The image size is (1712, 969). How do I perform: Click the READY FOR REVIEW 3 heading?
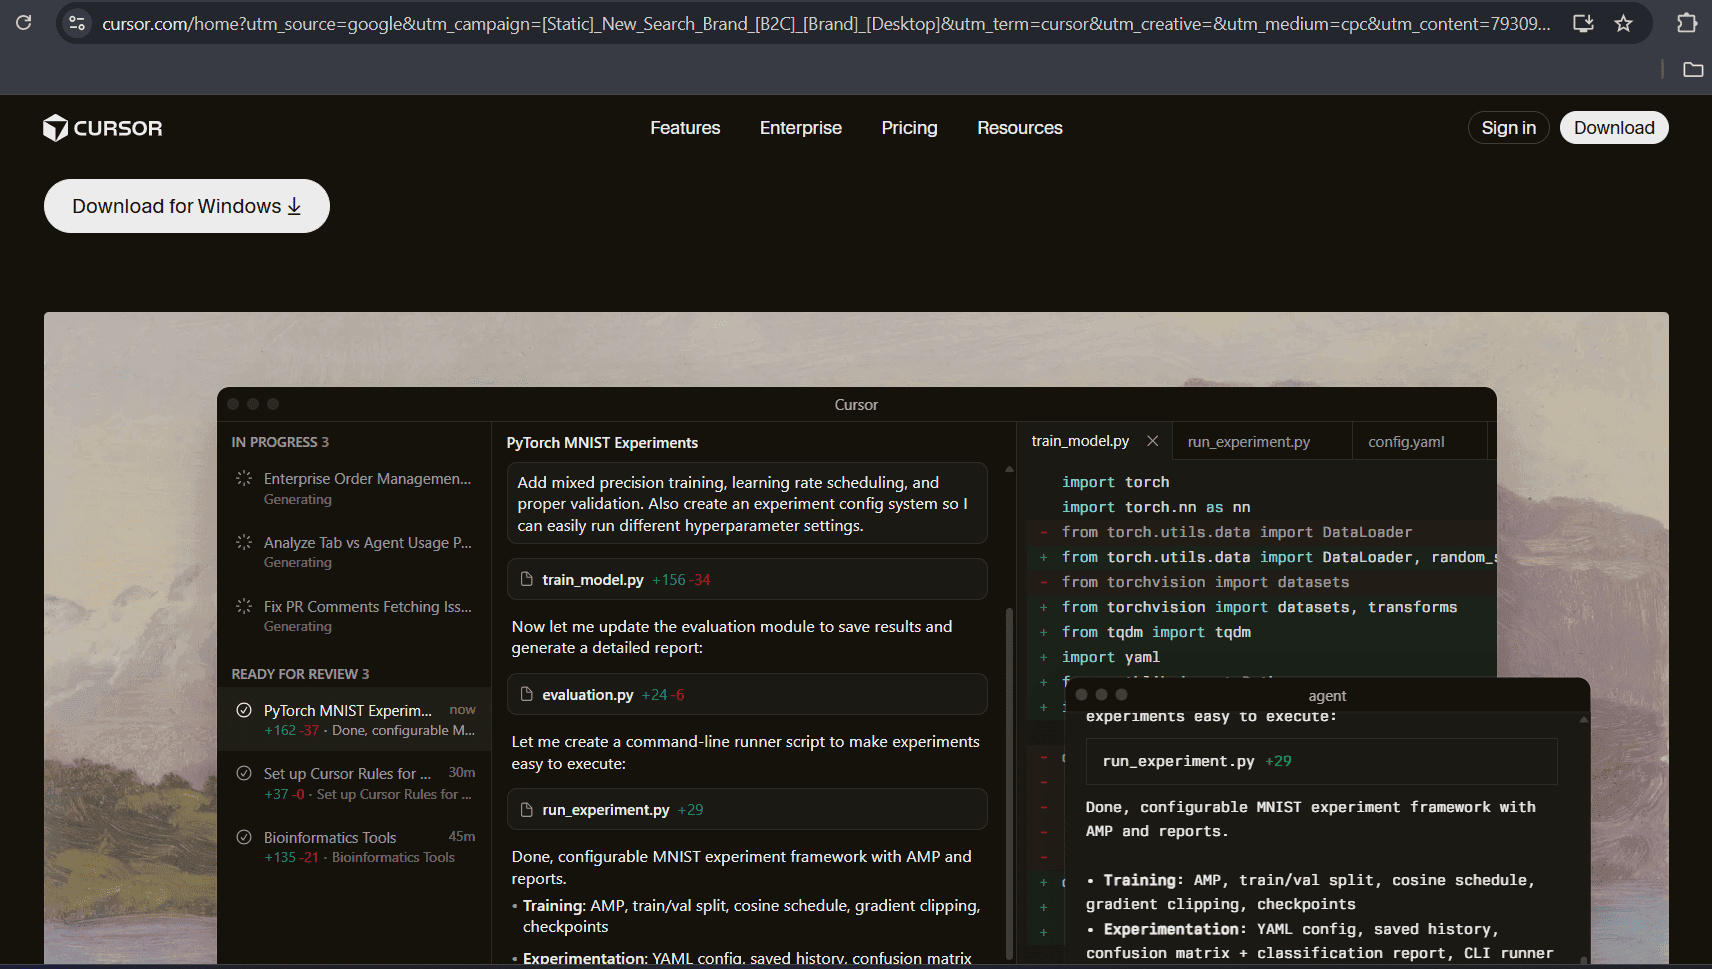coord(300,674)
